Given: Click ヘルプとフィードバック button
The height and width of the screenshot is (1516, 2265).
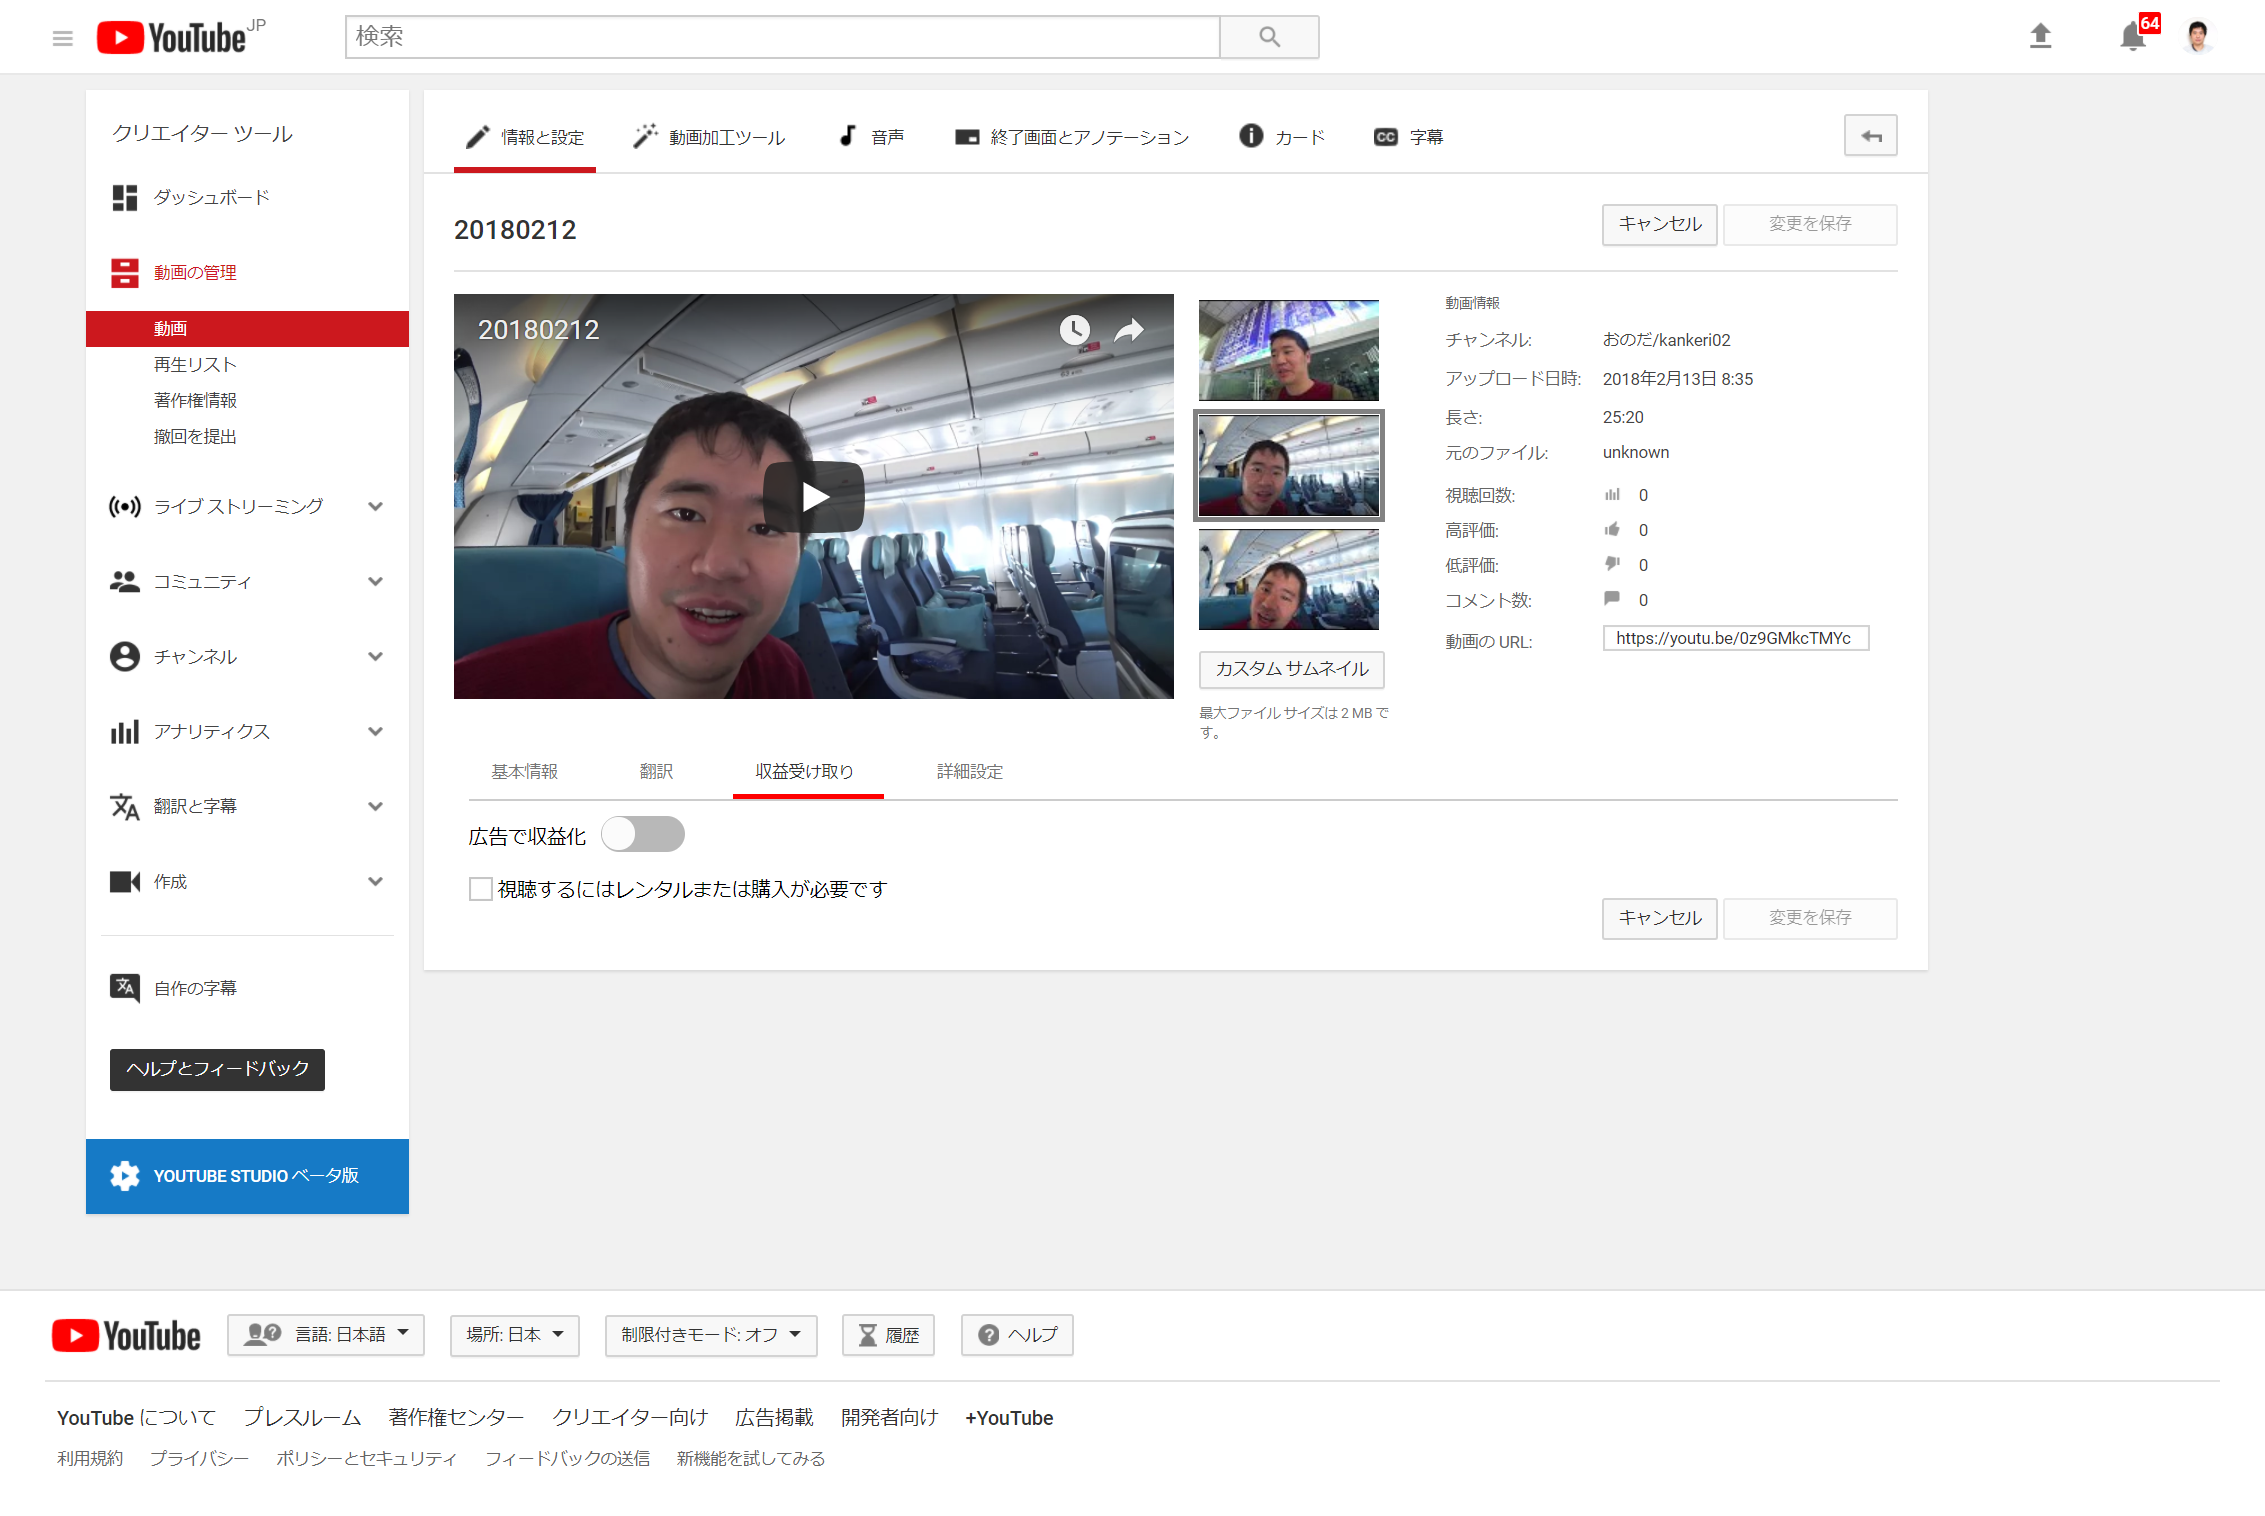Looking at the screenshot, I should coord(217,1069).
